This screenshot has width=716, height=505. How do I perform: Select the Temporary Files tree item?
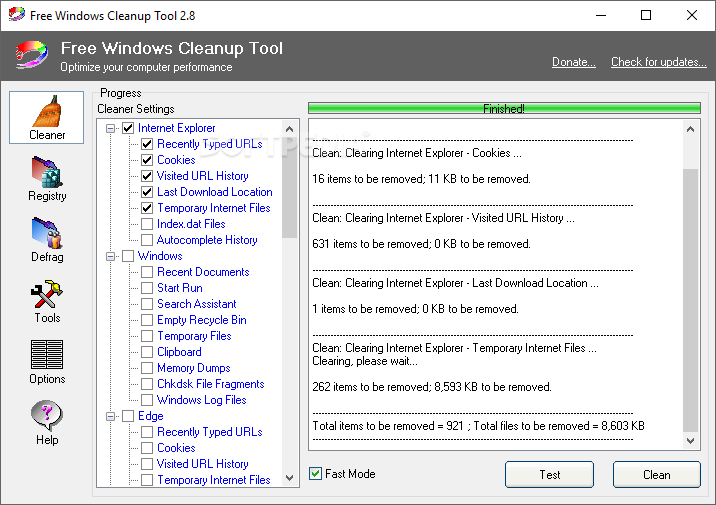(x=194, y=336)
